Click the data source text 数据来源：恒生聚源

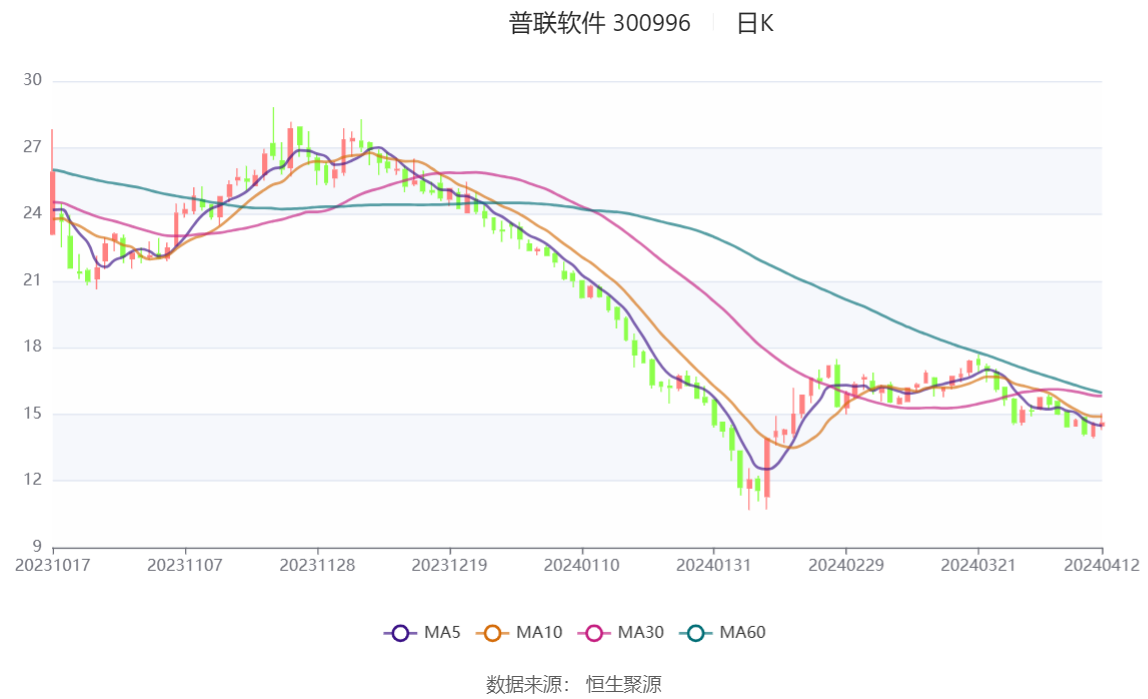[574, 684]
